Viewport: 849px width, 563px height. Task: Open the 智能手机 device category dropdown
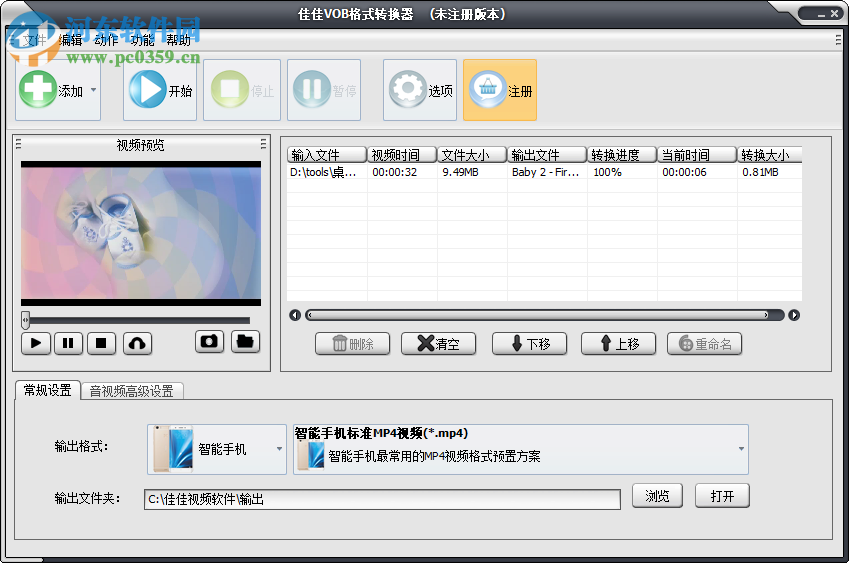tap(217, 449)
